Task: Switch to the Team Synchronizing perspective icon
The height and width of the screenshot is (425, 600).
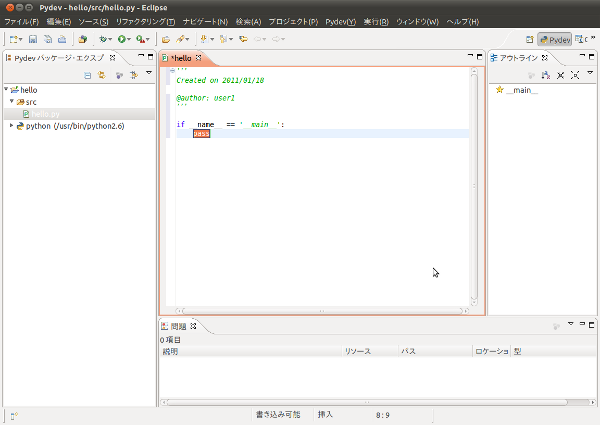Action: tap(580, 39)
